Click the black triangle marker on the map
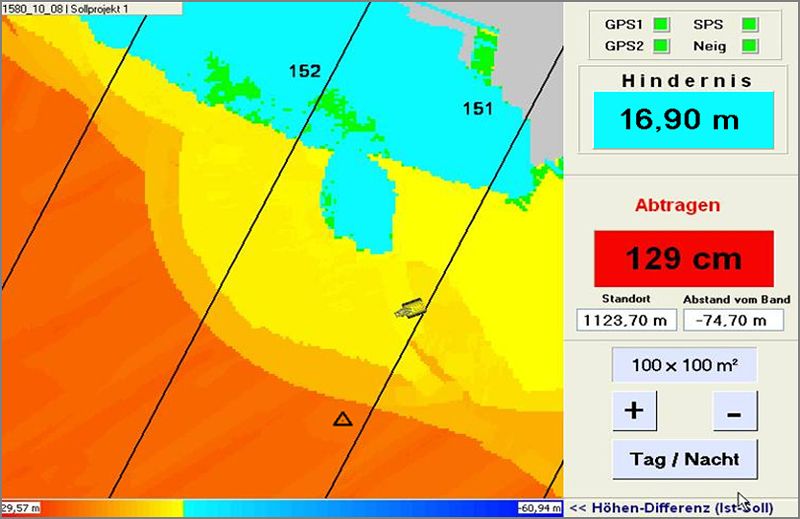Screen dimensions: 800x519 pyautogui.click(x=343, y=419)
